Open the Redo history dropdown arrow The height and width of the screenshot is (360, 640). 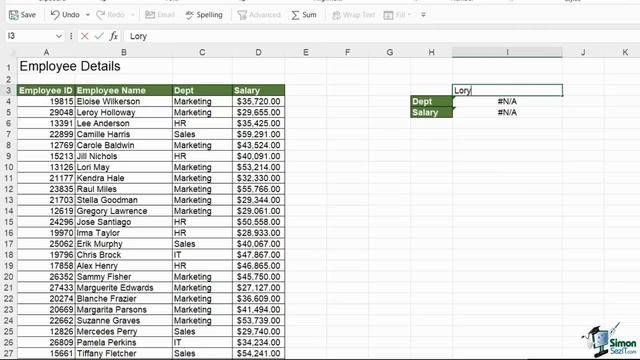click(132, 15)
